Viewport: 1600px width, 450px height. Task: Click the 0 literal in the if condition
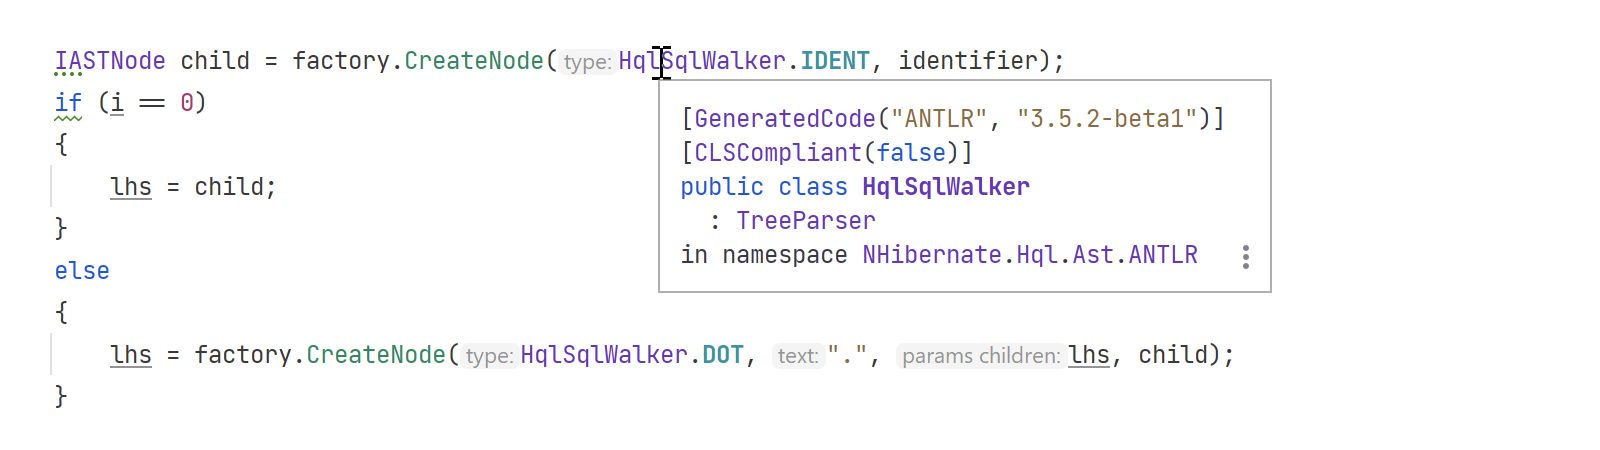[x=187, y=103]
